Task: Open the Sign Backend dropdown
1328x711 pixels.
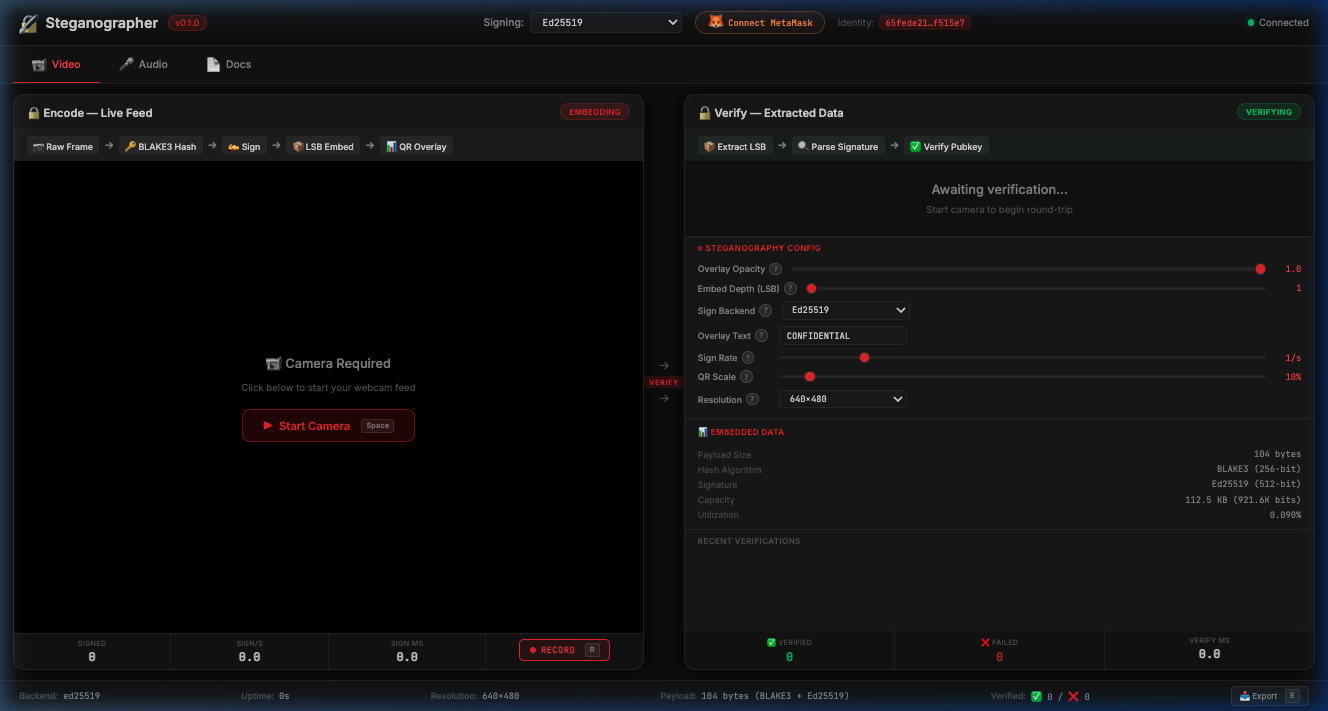Action: point(845,310)
